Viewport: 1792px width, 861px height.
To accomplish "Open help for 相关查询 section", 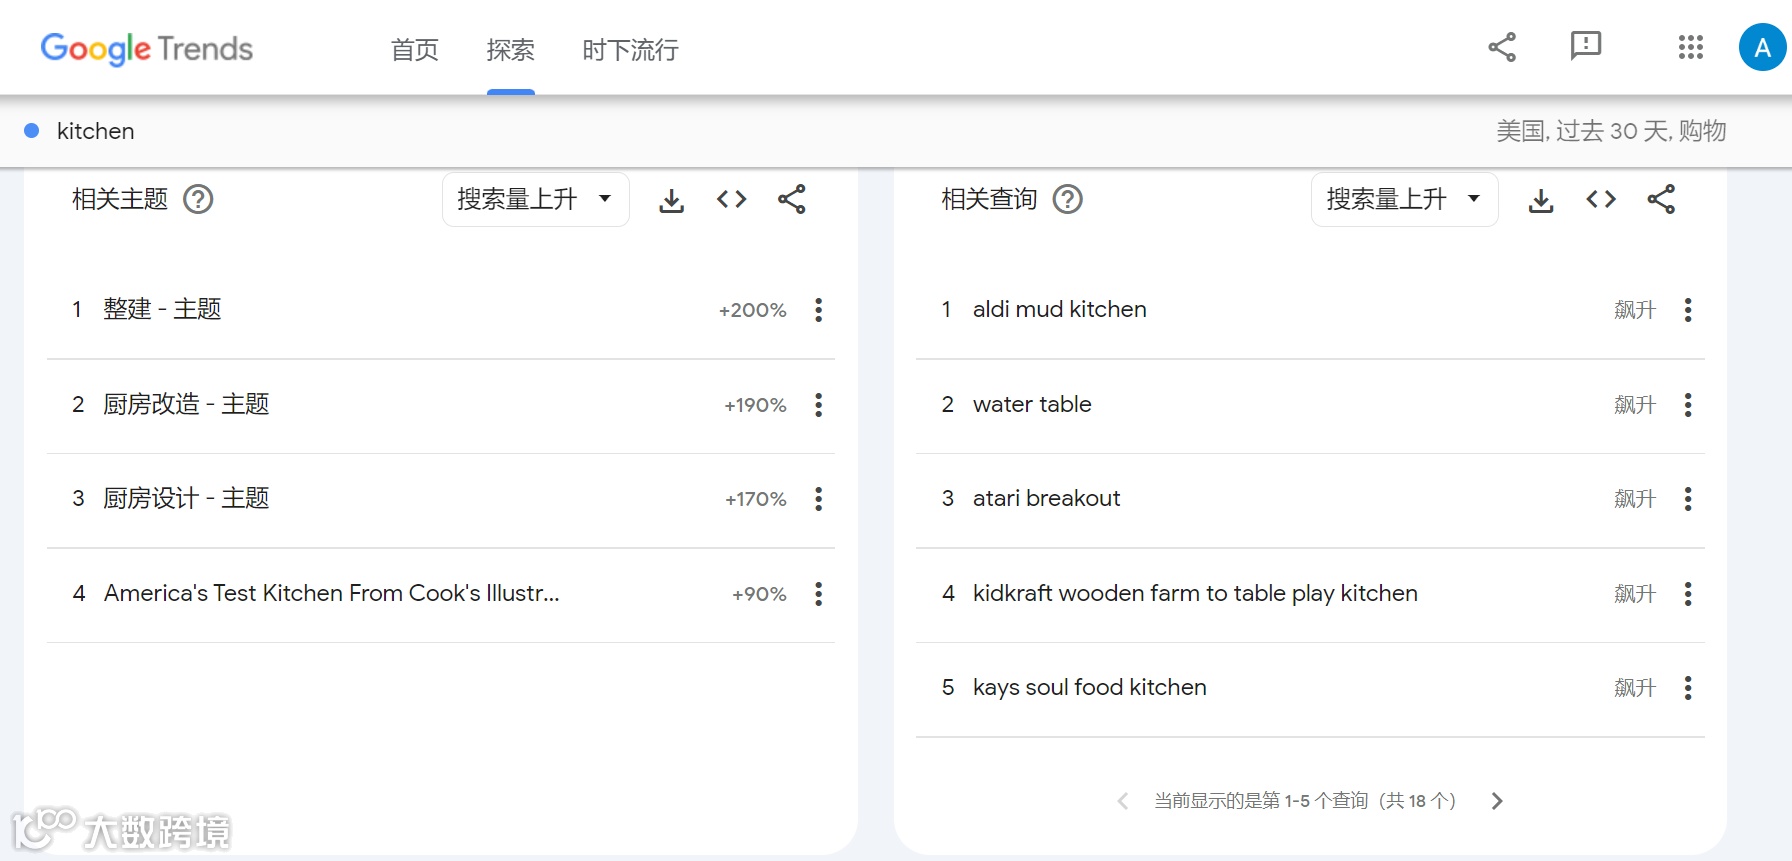I will tap(1068, 200).
